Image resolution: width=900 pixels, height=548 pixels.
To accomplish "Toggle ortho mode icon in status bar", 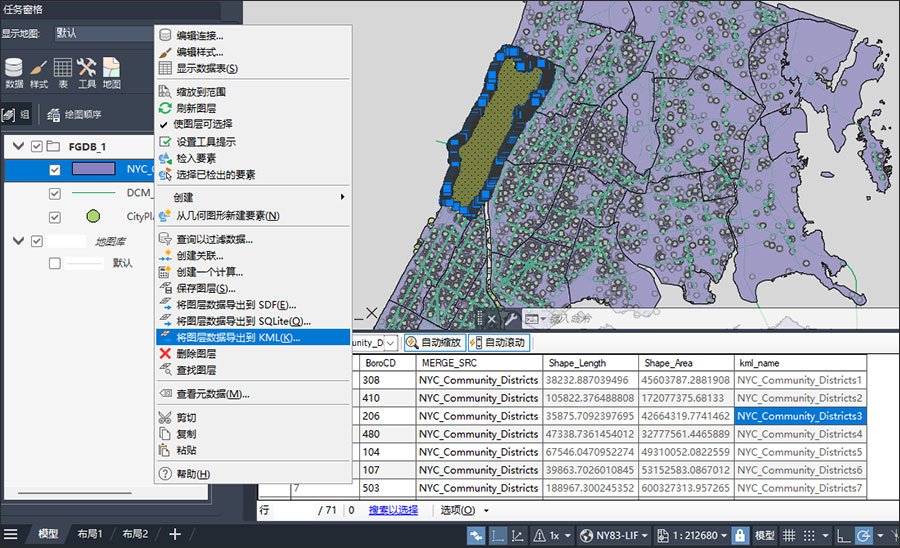I will point(843,535).
